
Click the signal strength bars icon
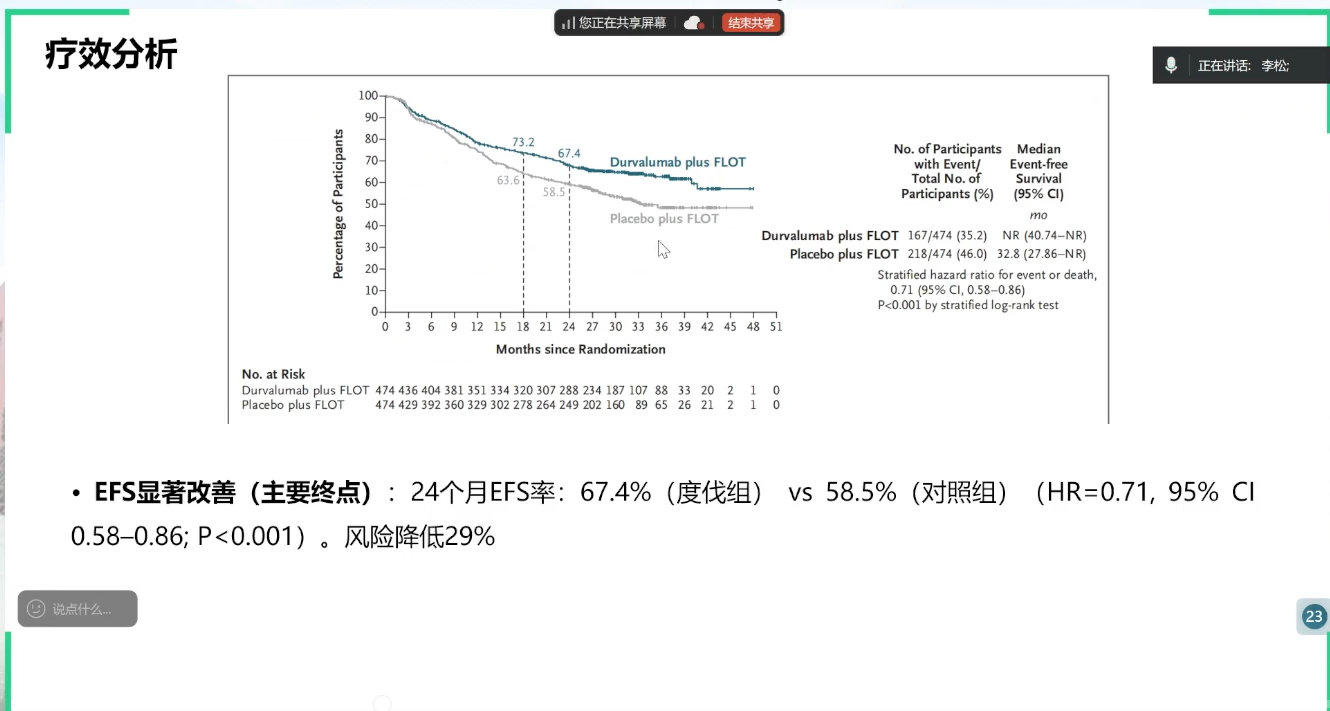(x=568, y=23)
